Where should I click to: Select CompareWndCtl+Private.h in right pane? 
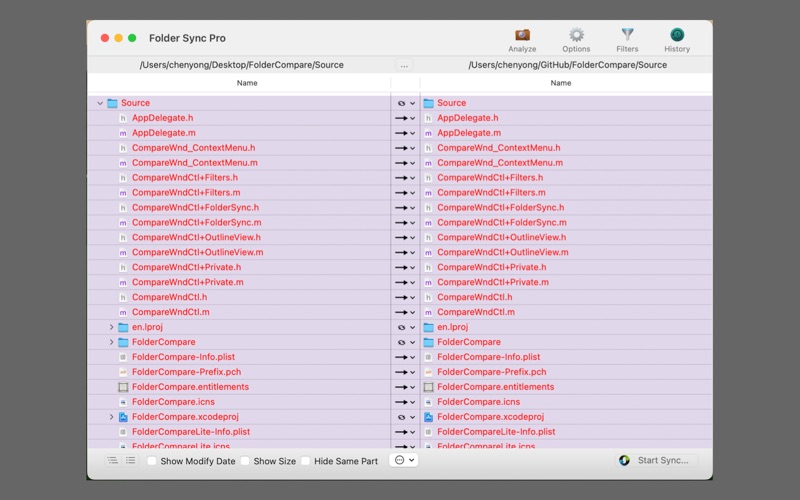click(x=491, y=267)
